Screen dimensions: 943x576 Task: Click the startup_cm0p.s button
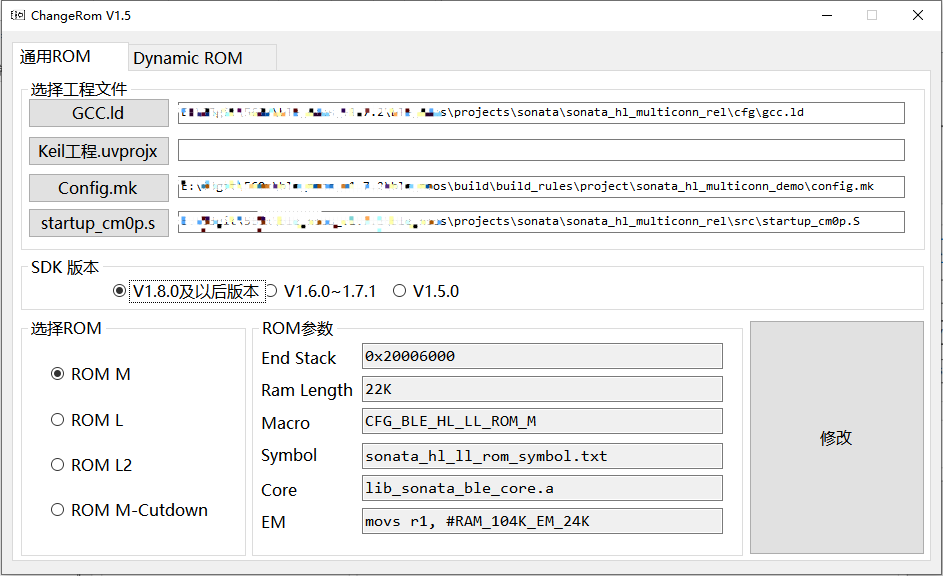[x=99, y=223]
